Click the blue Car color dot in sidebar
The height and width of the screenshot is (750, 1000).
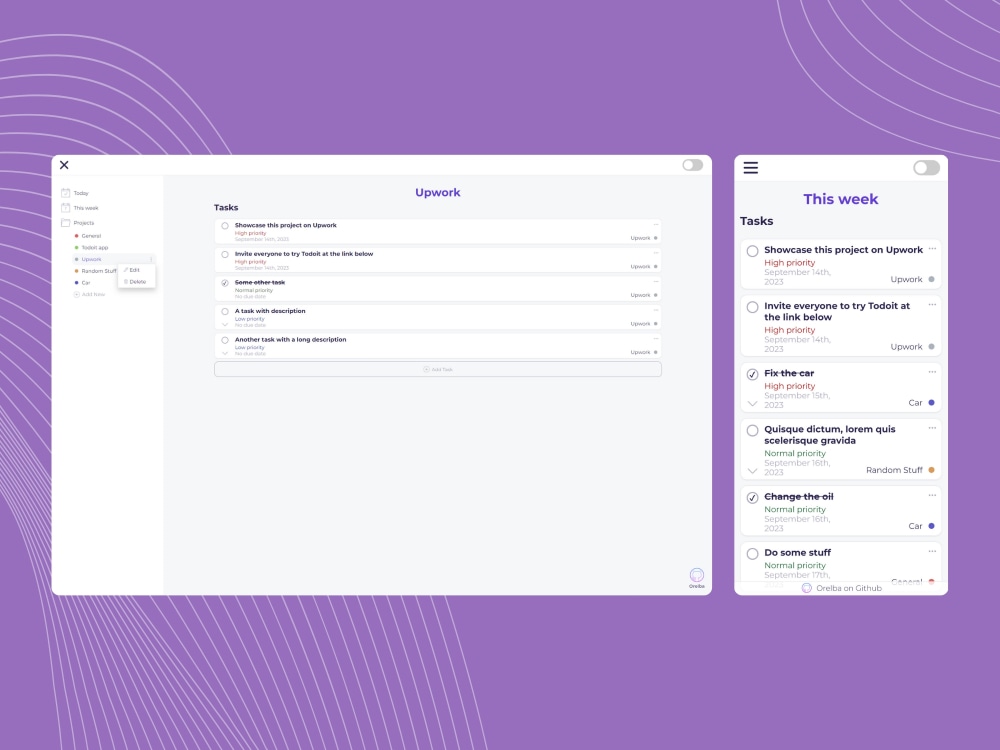click(x=77, y=283)
